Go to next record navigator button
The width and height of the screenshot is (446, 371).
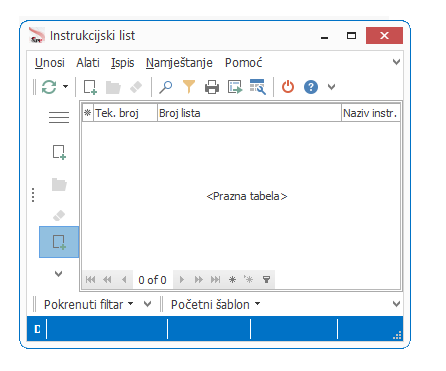(x=182, y=279)
